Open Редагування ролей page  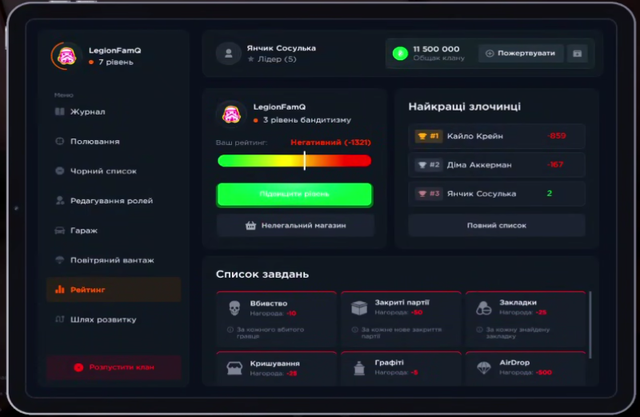113,201
